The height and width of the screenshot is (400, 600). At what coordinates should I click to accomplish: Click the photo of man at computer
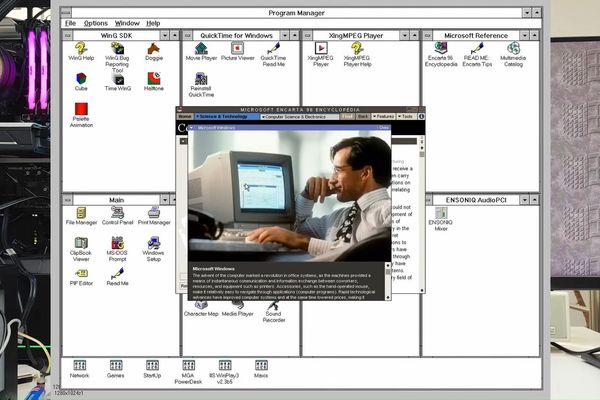[x=290, y=196]
